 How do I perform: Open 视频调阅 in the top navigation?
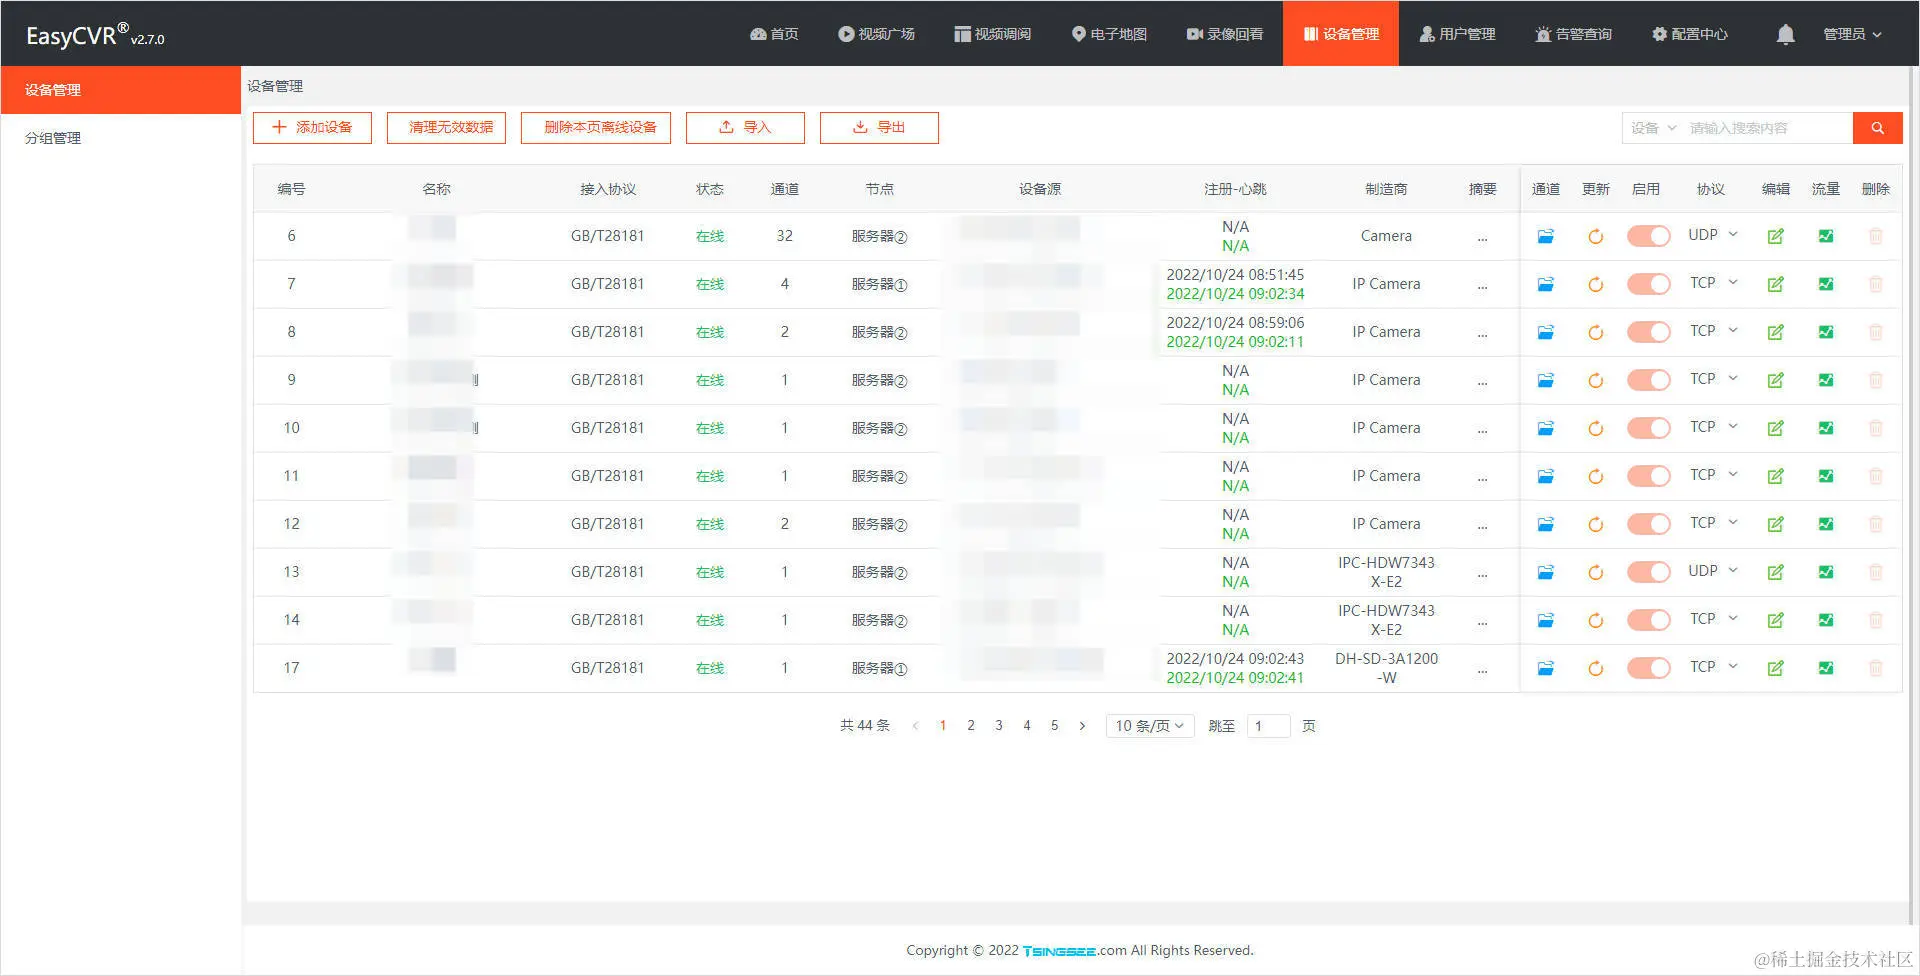[x=992, y=34]
